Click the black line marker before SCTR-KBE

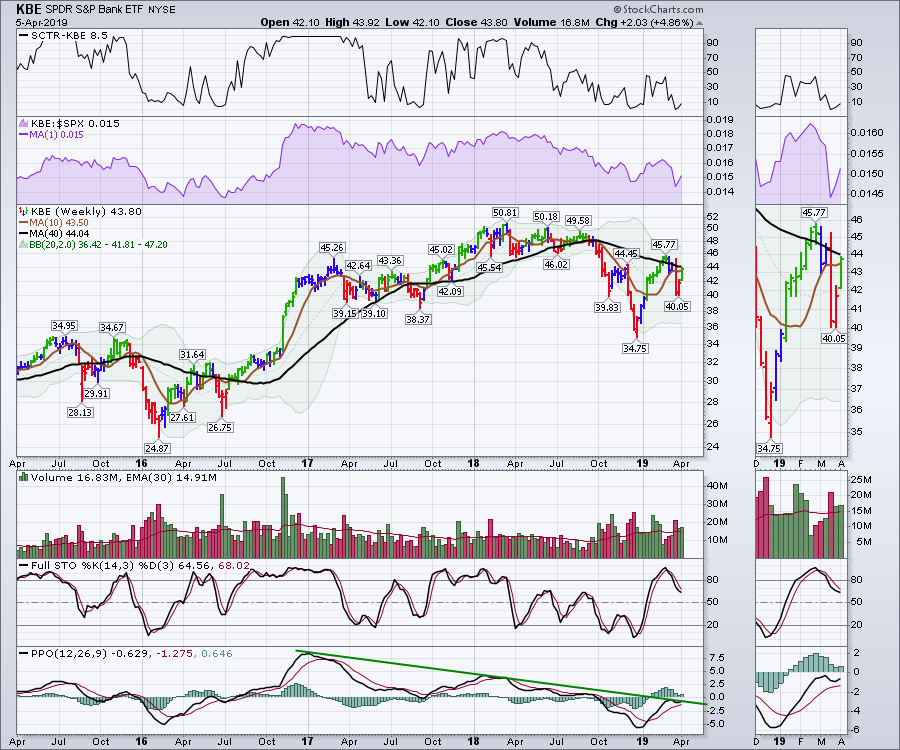coord(24,36)
